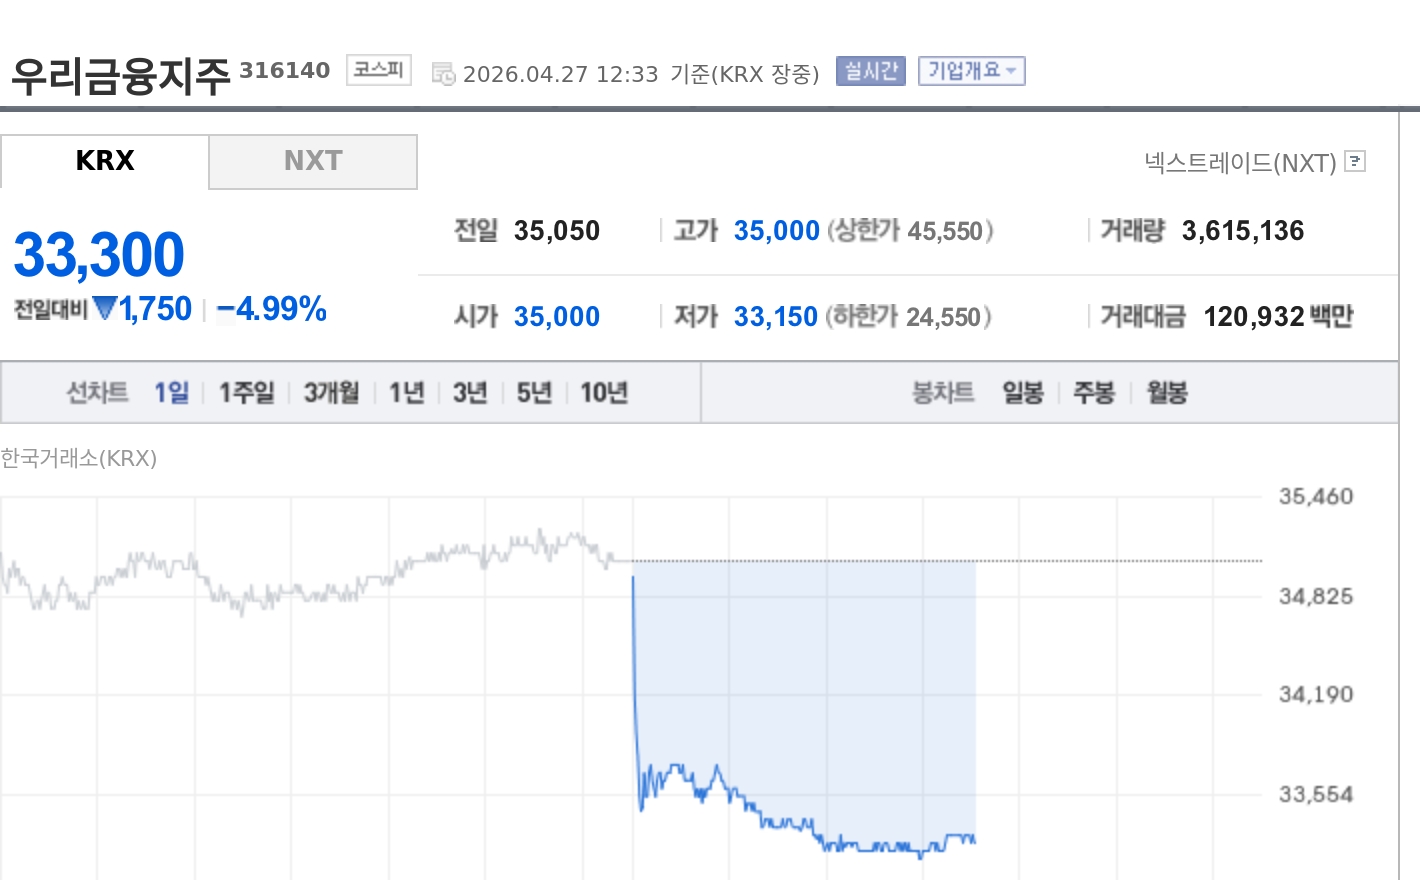Switch to the NXT tab
This screenshot has width=1420, height=880.
coord(313,161)
